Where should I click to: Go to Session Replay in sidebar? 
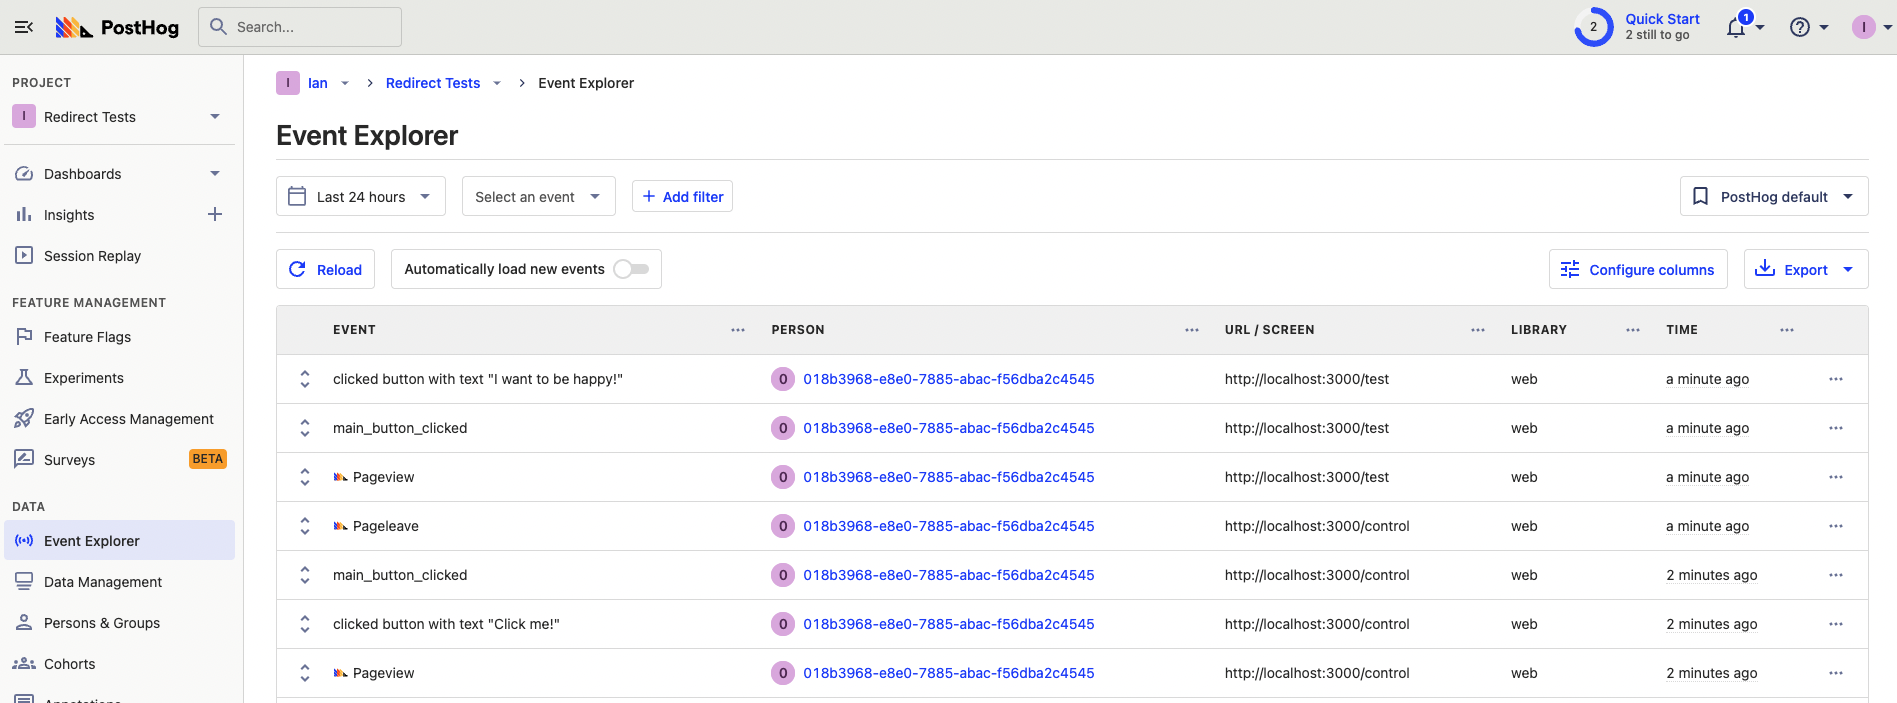coord(92,256)
